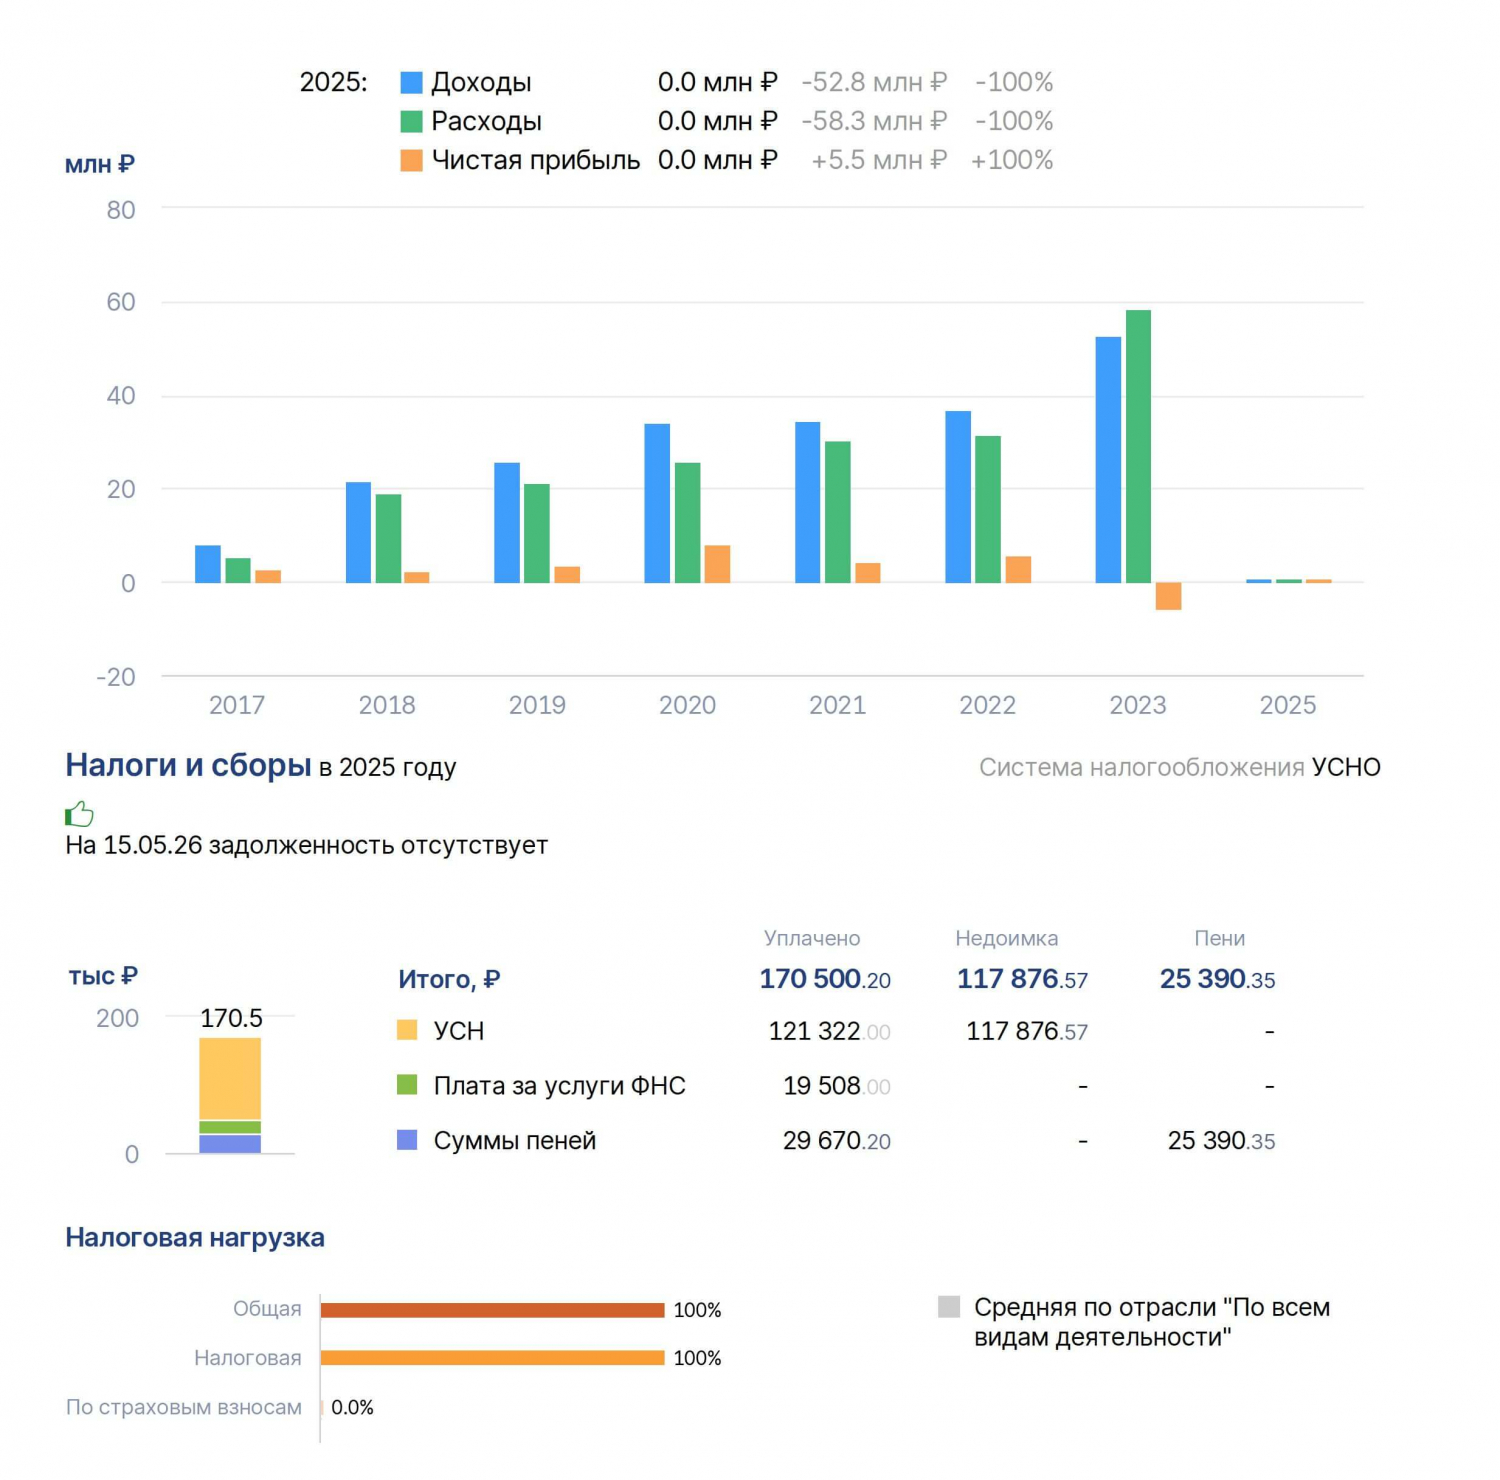Click the purple penalties segment of stacked bar
This screenshot has height=1480, width=1500.
230,1144
